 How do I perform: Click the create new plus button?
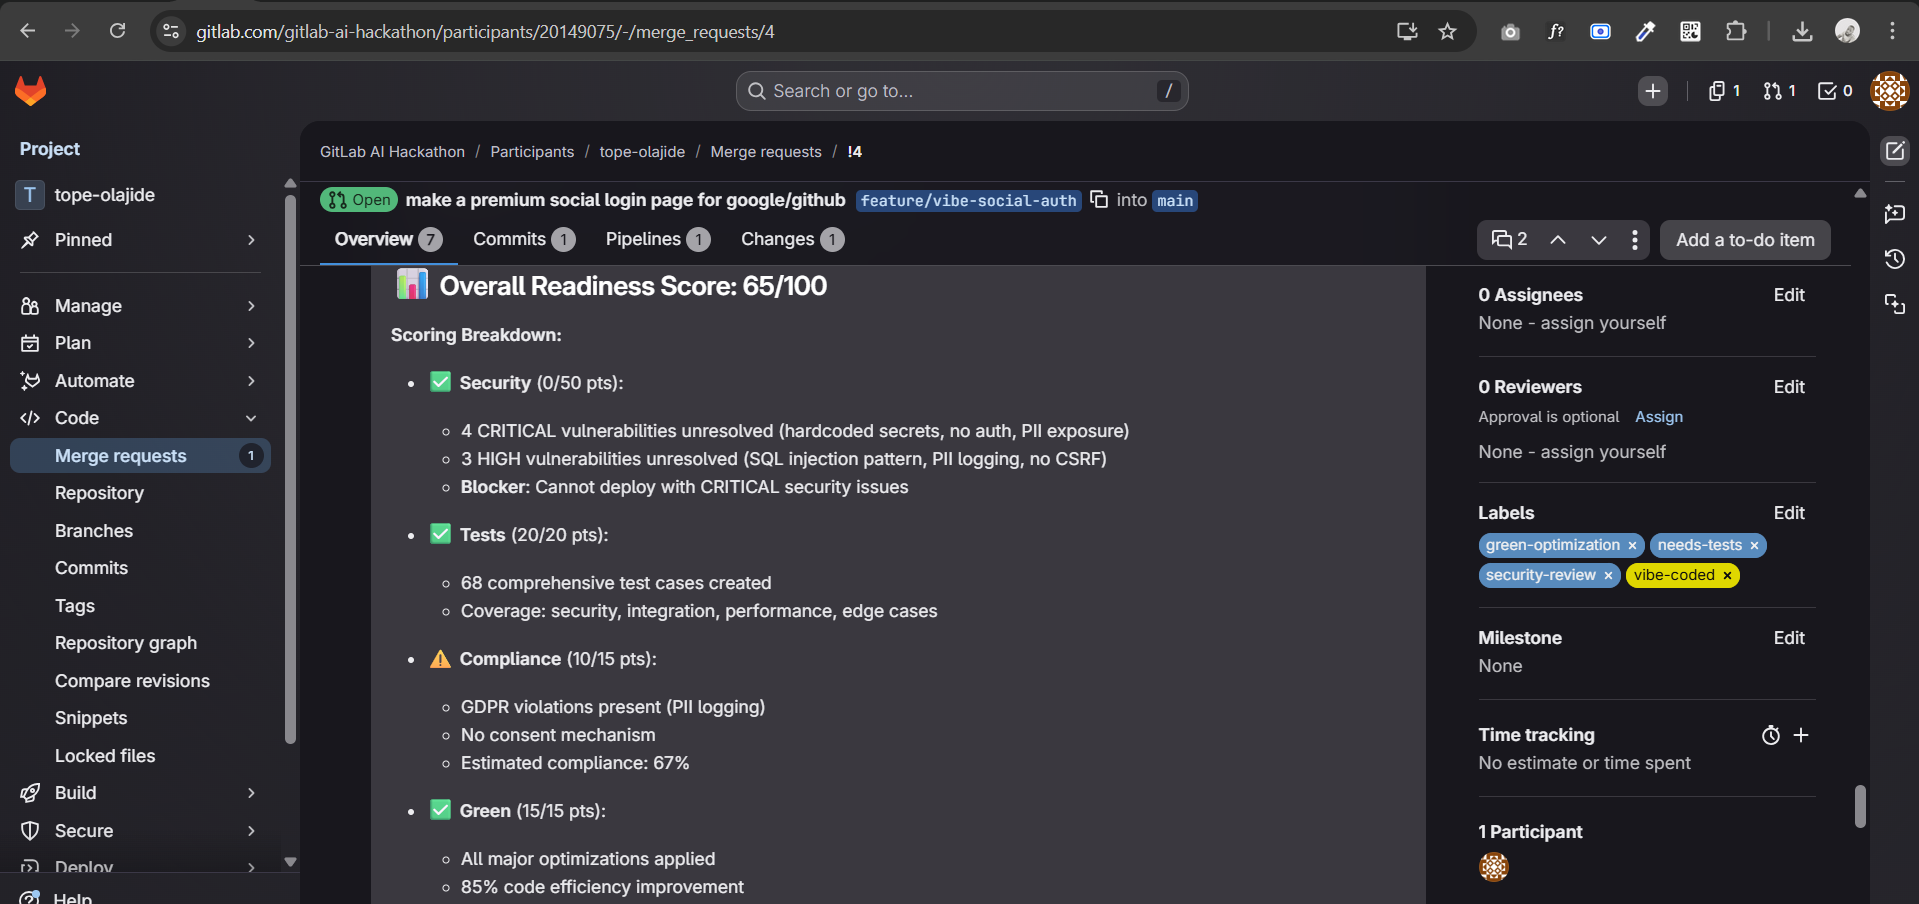point(1653,91)
